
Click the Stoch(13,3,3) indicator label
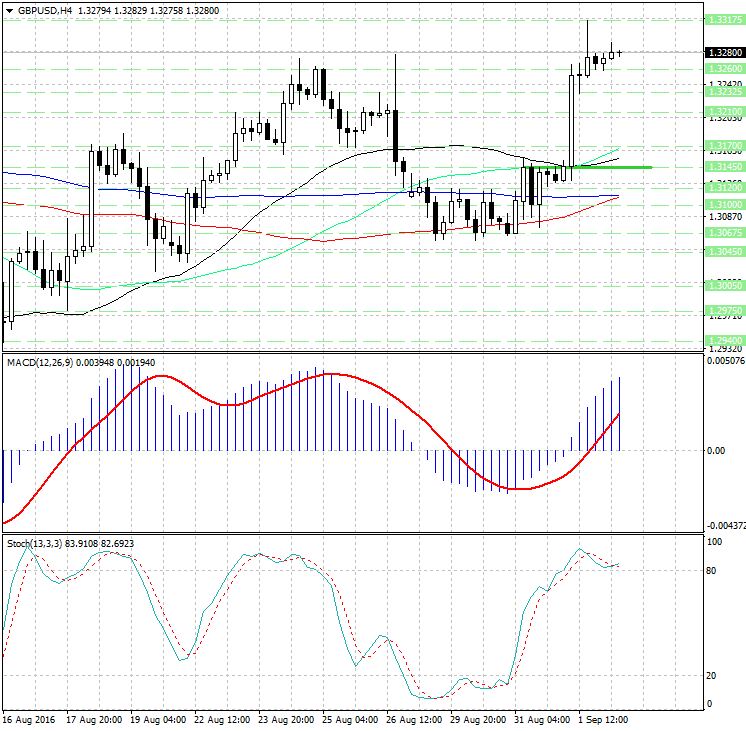34,543
